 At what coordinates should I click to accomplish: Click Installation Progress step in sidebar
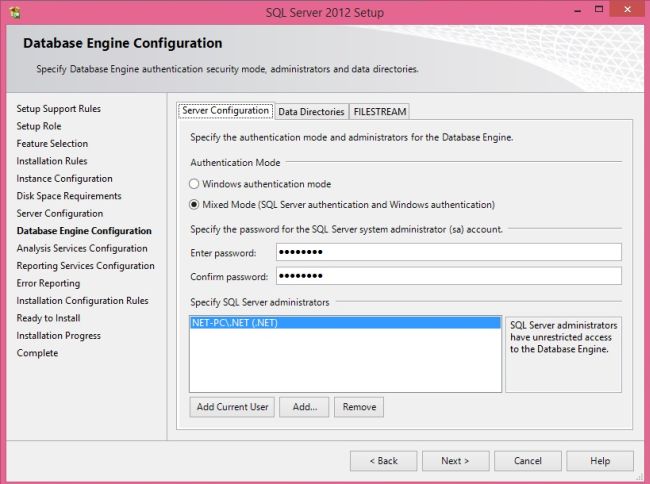58,336
